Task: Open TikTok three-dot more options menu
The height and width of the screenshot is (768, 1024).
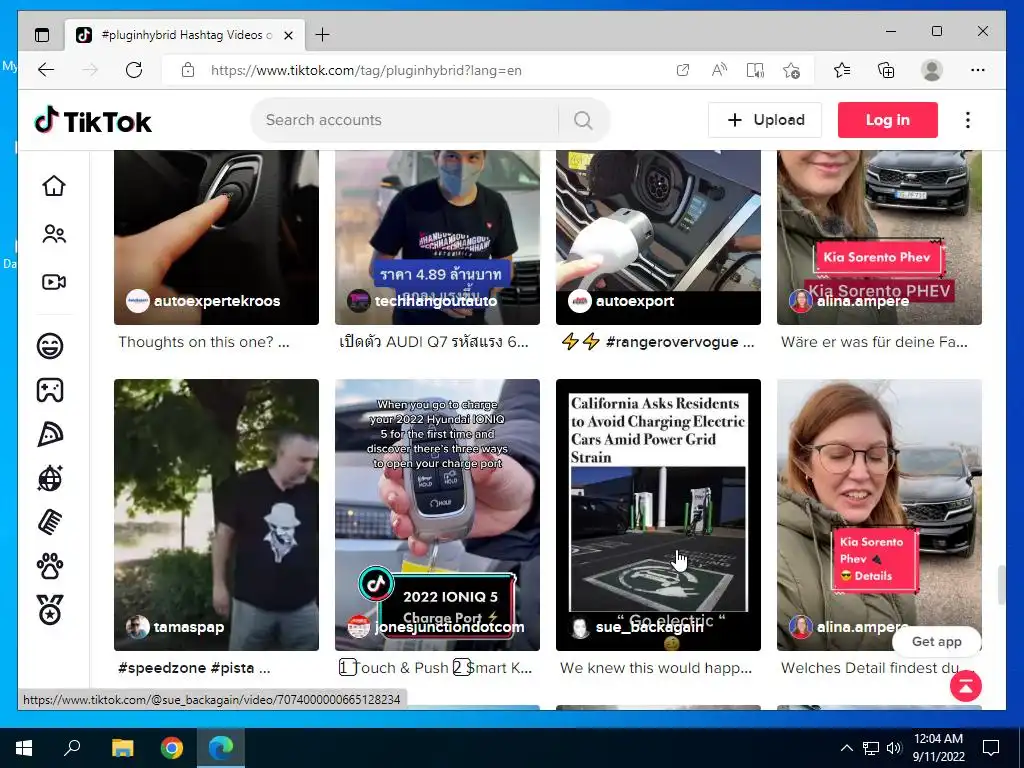Action: [968, 120]
